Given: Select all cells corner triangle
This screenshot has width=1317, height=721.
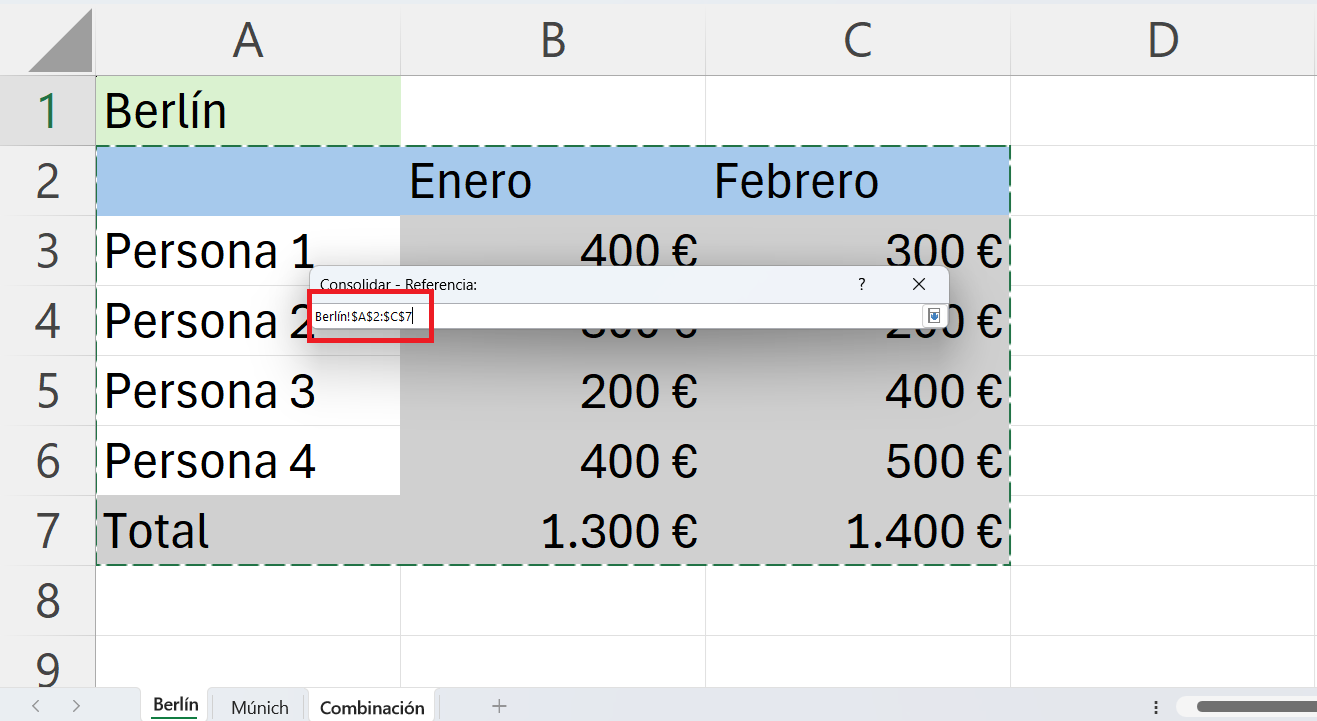Looking at the screenshot, I should [x=62, y=43].
